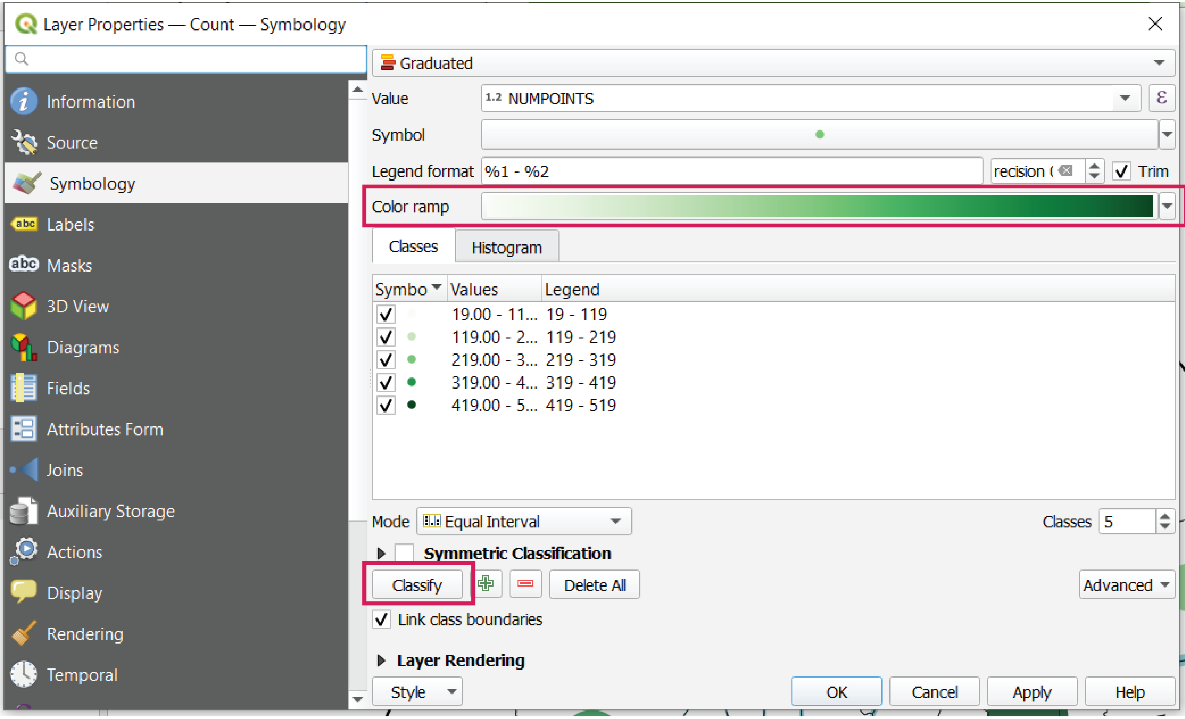Toggle the Trim checkbox
Screen dimensions: 1185x719
pos(1121,171)
